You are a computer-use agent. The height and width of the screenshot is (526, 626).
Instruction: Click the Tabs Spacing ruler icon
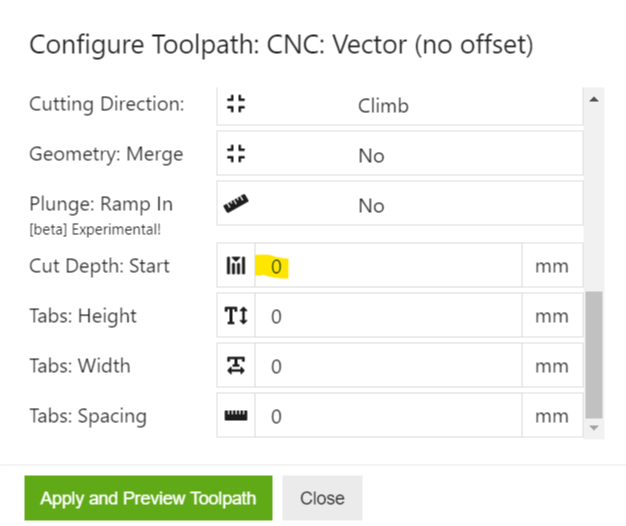236,416
